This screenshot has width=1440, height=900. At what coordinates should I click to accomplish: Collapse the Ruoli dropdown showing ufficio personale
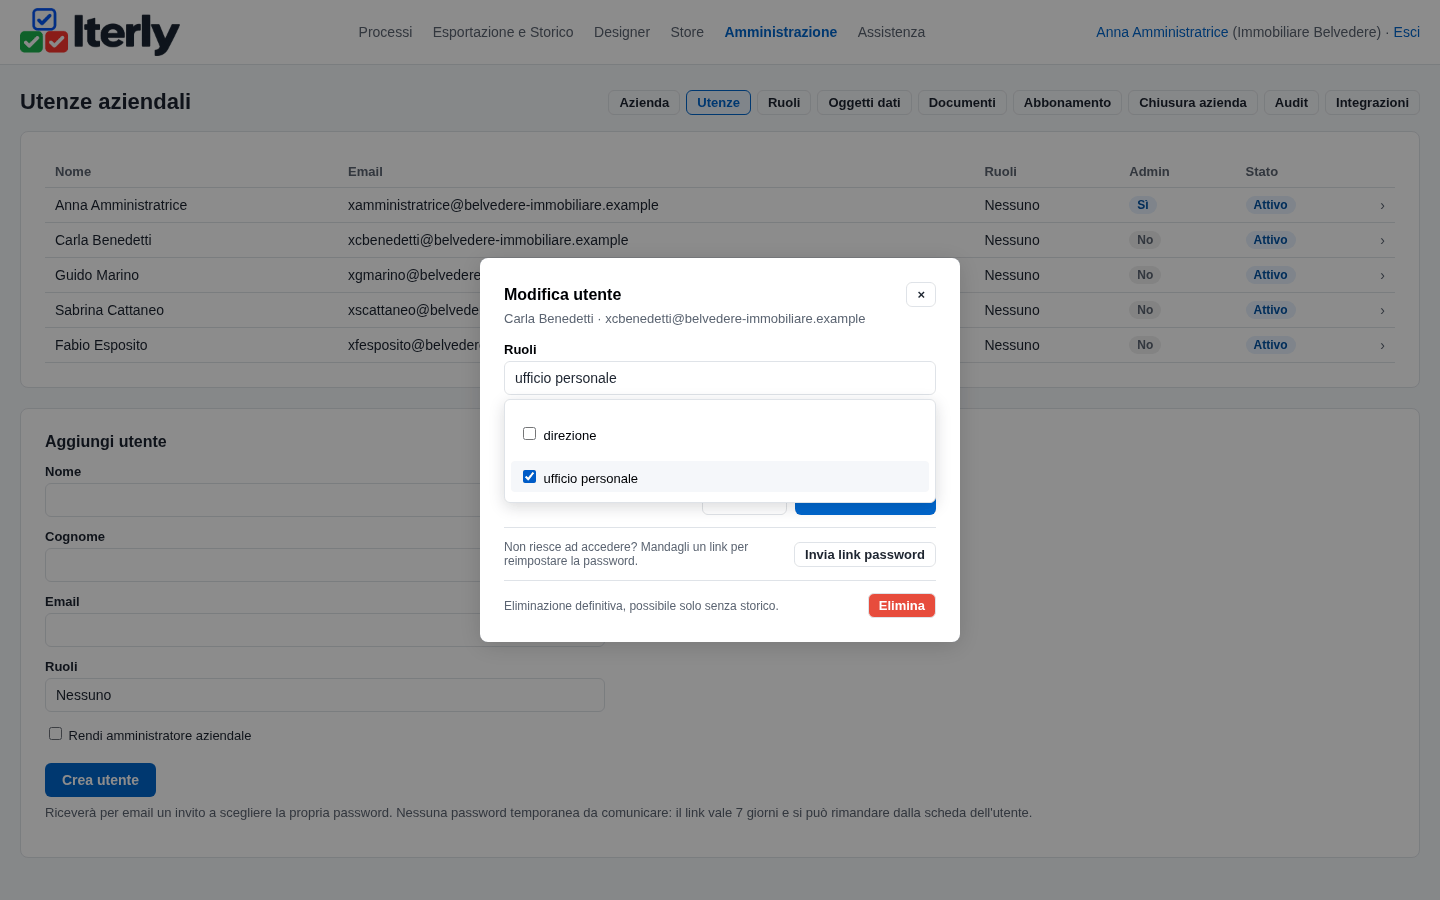720,378
